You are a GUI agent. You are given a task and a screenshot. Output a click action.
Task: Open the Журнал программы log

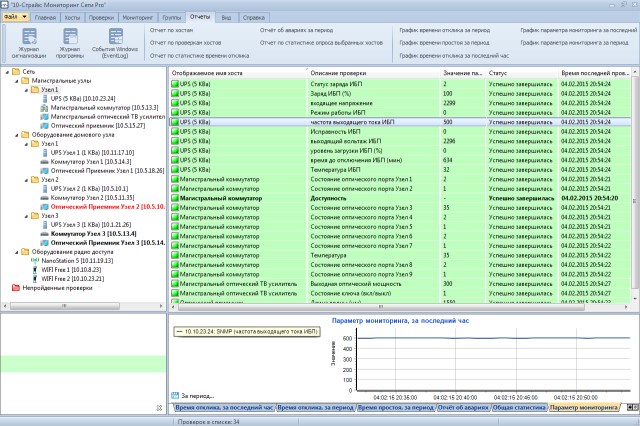pyautogui.click(x=70, y=43)
